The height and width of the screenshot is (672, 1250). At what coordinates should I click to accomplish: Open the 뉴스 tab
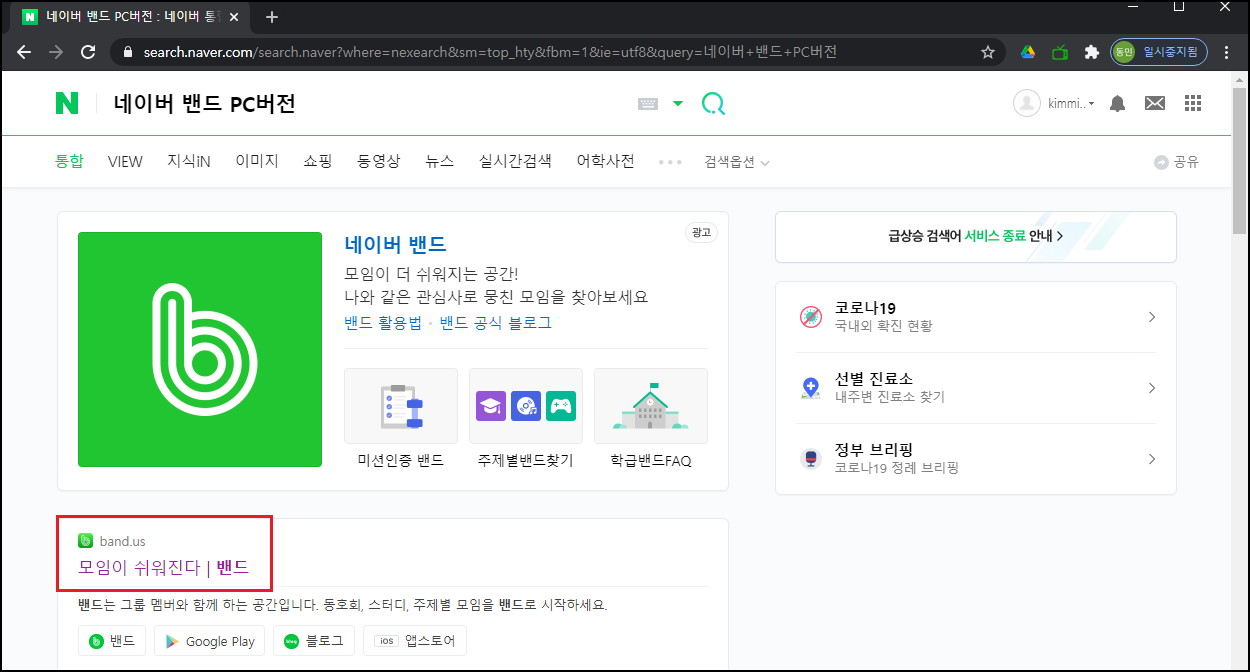tap(439, 161)
